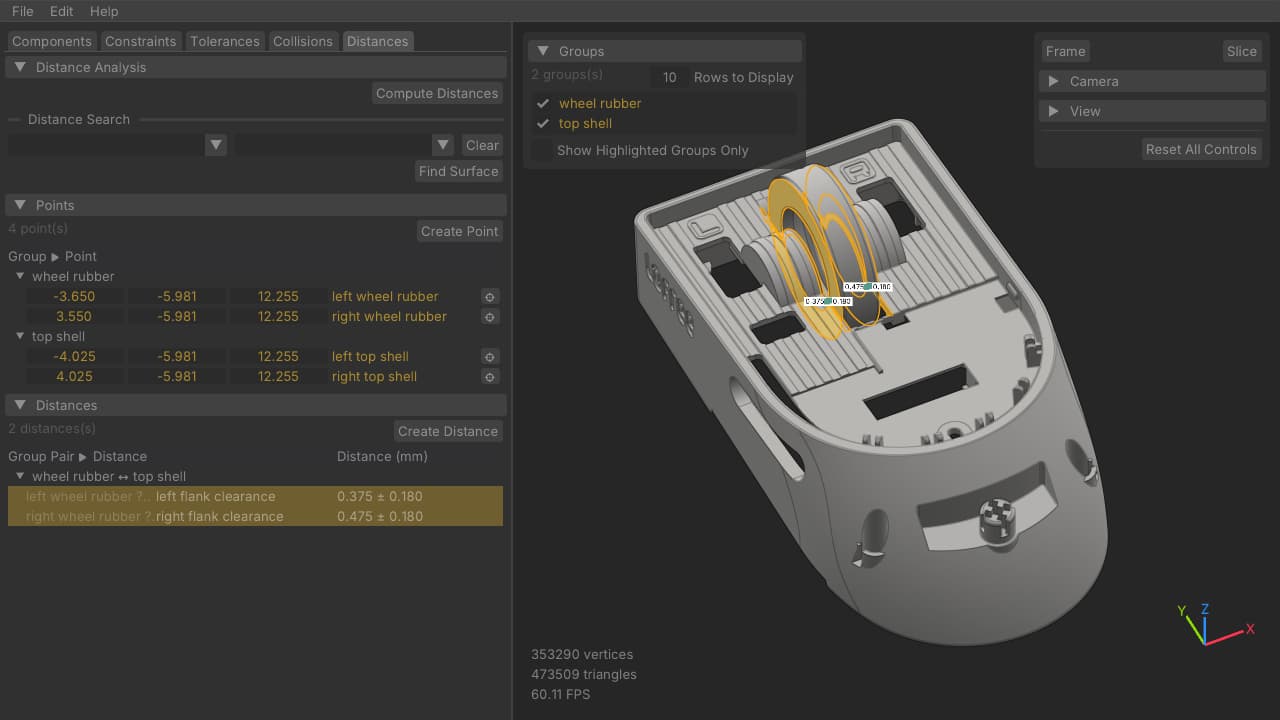Click the right top shell X value 4.025

coord(75,376)
